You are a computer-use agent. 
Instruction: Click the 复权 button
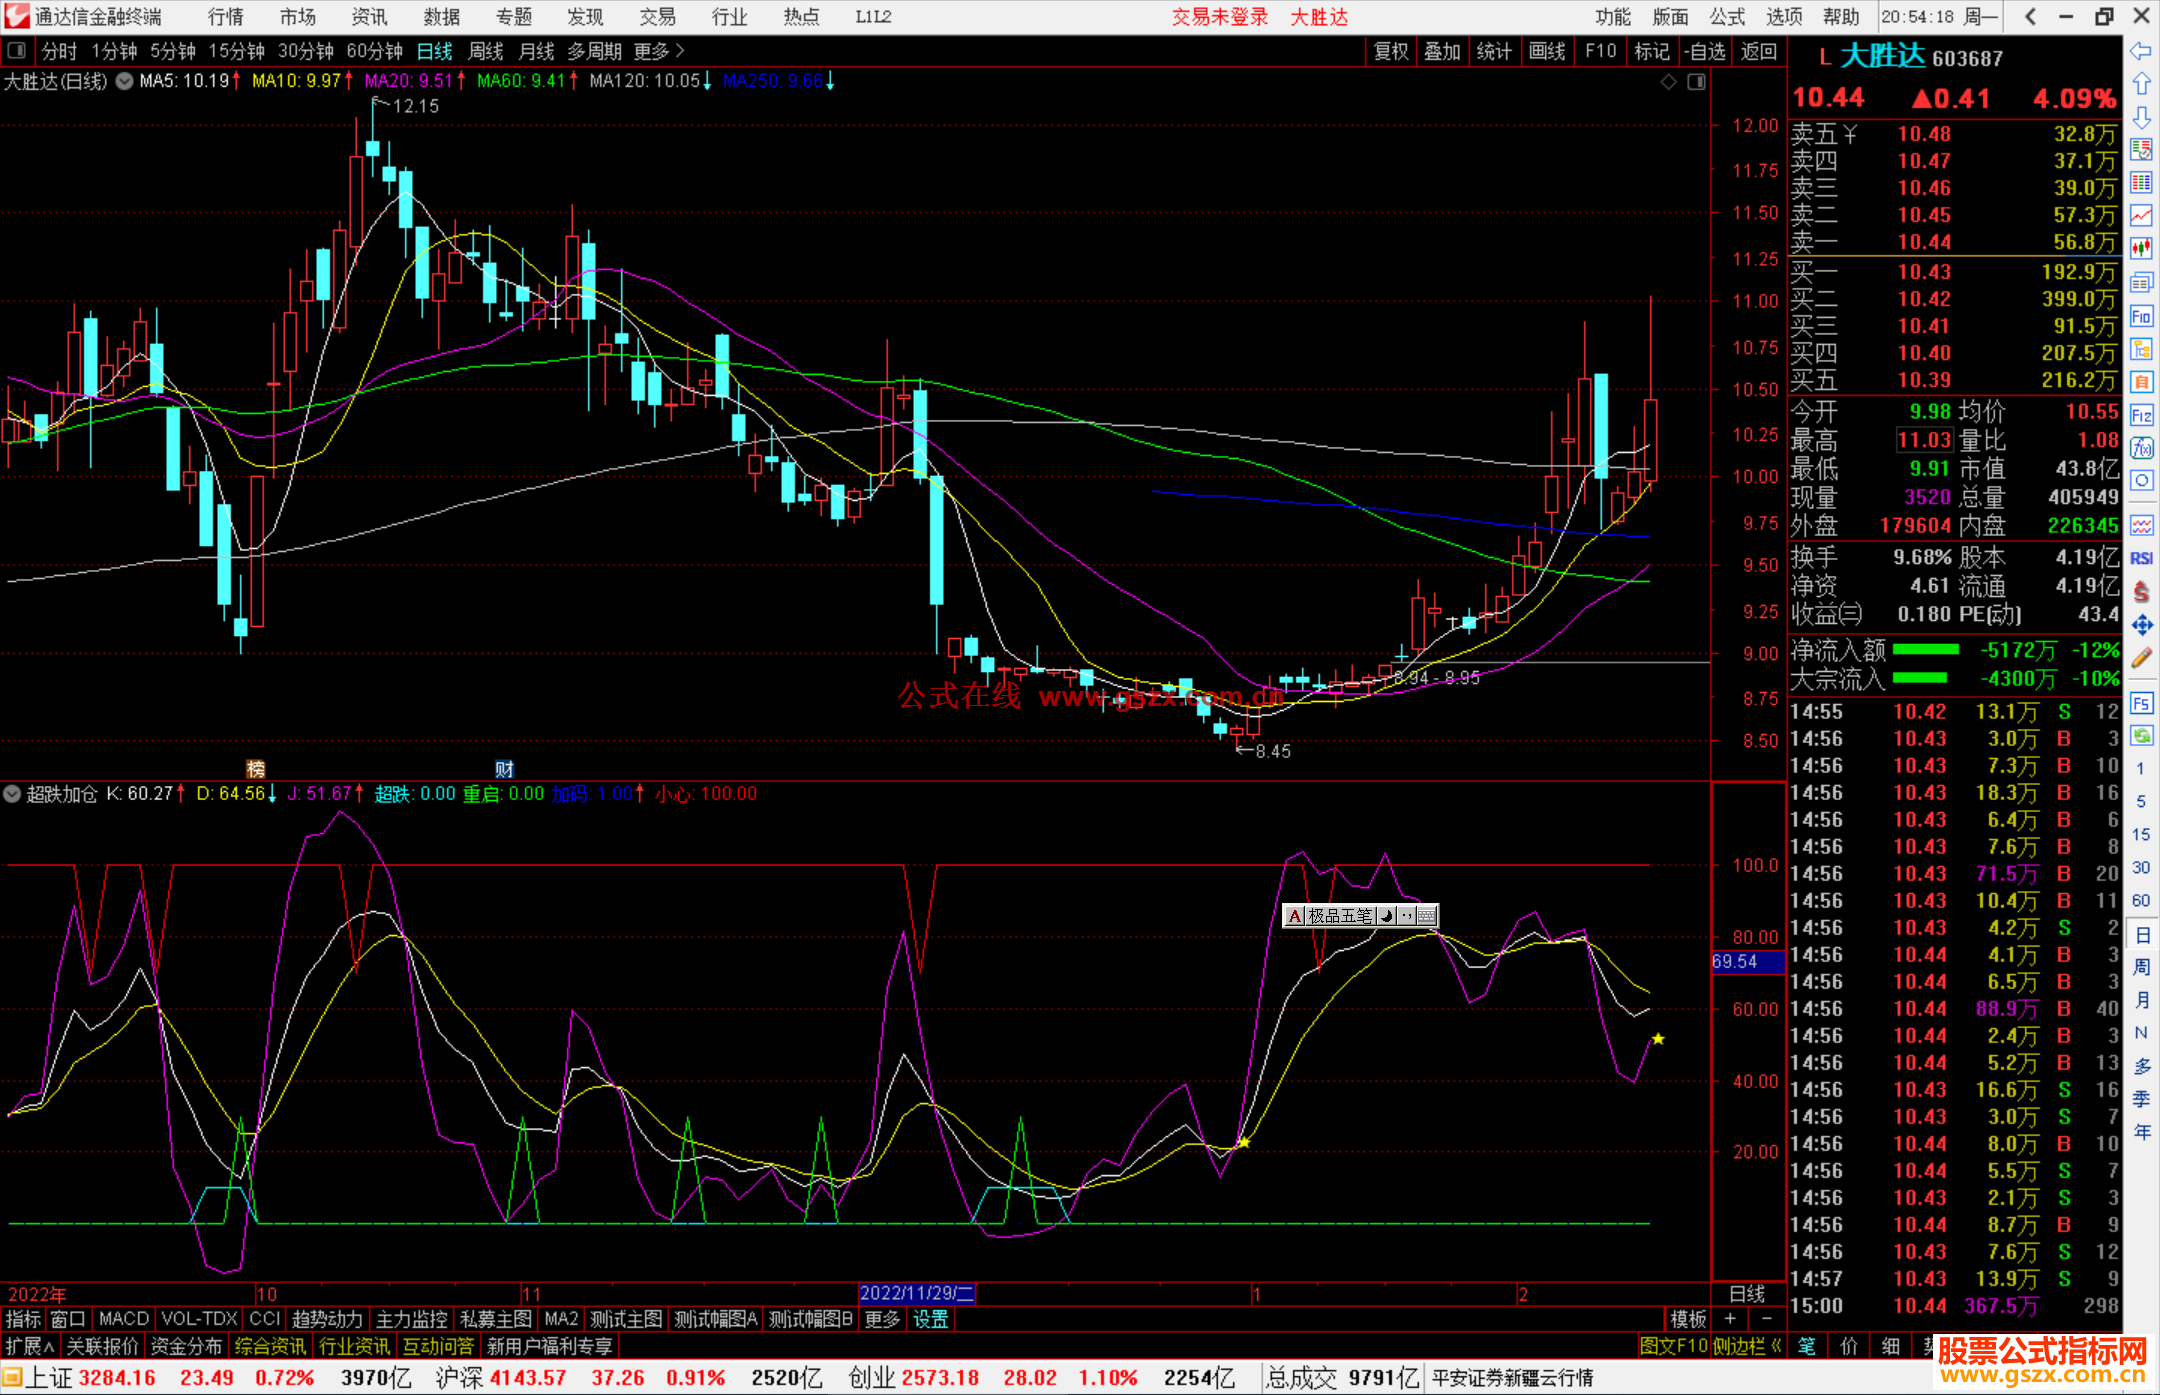pyautogui.click(x=1391, y=51)
